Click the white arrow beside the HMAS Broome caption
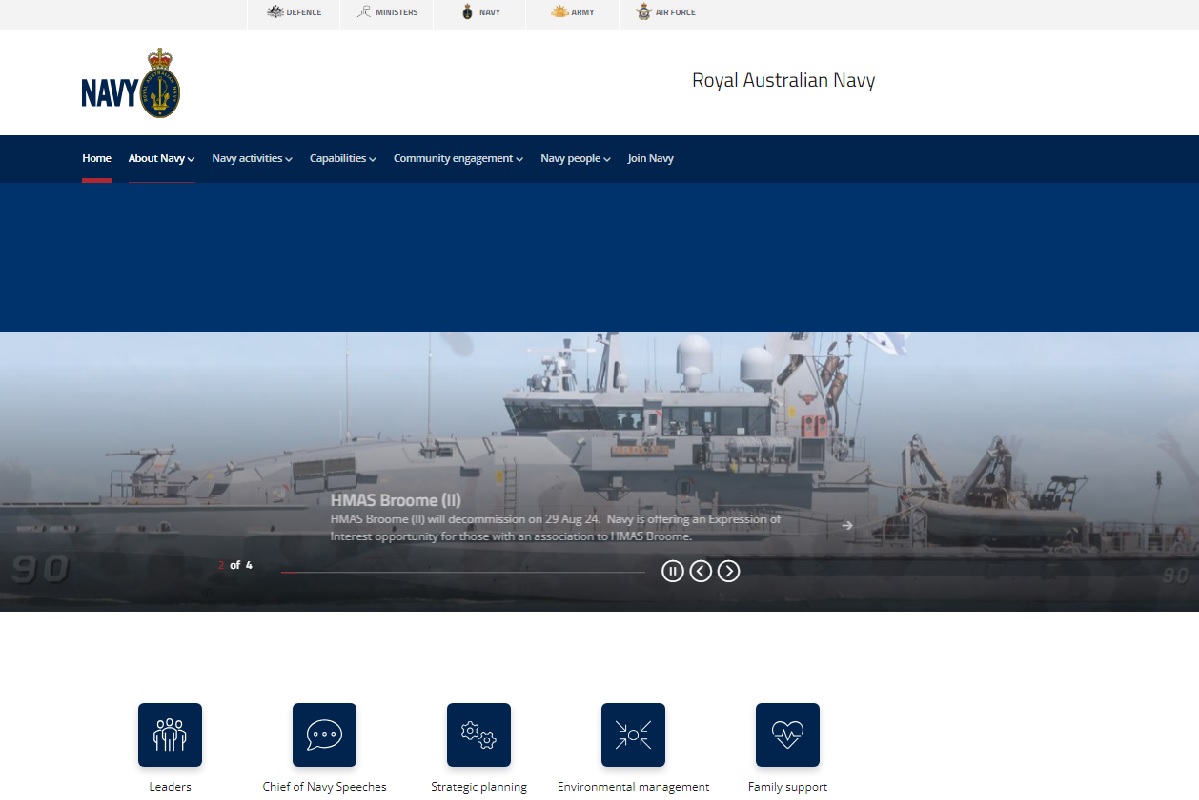Screen dimensions: 1199x800 (847, 525)
